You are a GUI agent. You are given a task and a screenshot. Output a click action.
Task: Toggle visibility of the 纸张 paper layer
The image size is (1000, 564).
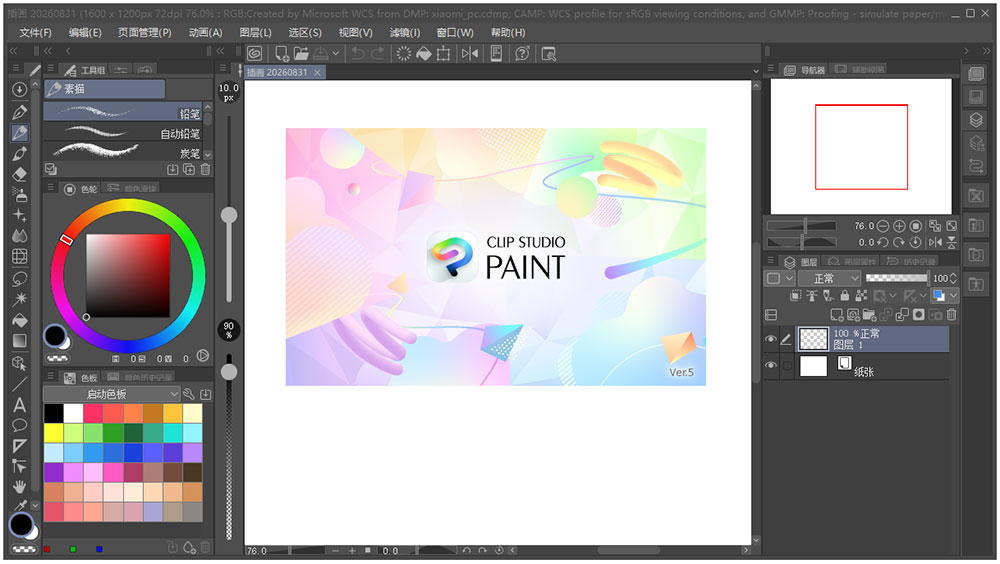770,366
